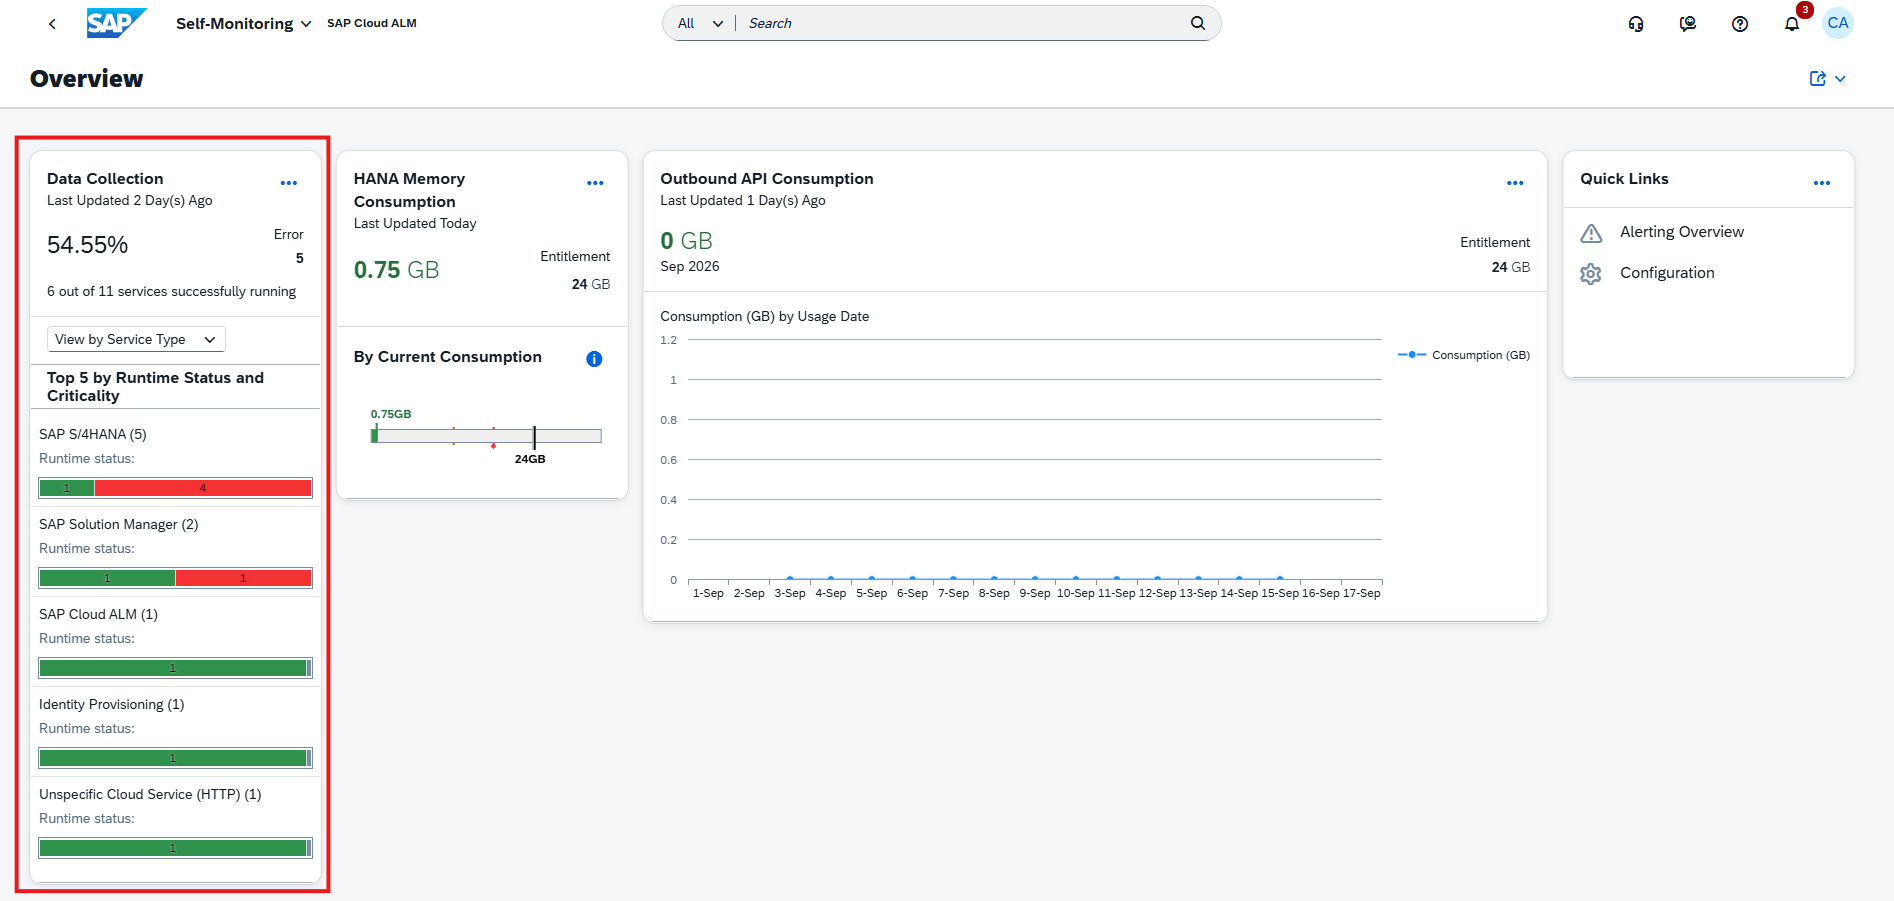Click the 'By Current Consumption' heading
Viewport: 1894px width, 901px height.
coord(448,357)
